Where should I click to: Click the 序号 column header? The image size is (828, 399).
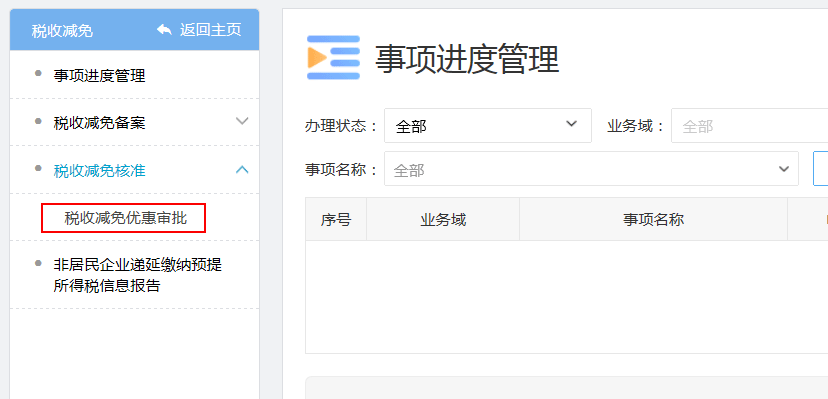coord(336,220)
